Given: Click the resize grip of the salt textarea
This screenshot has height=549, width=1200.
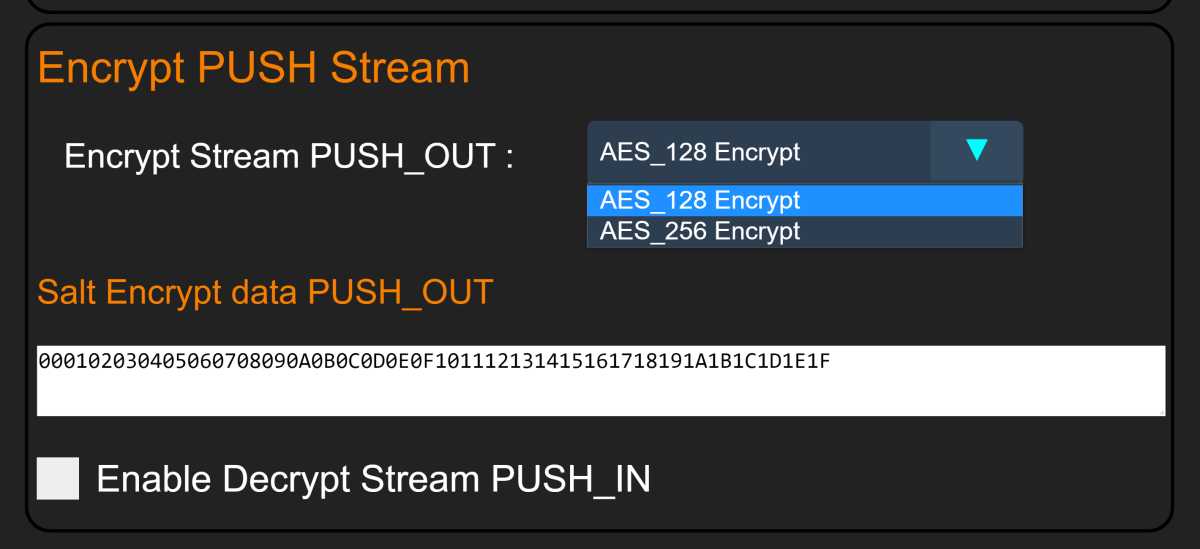Looking at the screenshot, I should click(1160, 410).
